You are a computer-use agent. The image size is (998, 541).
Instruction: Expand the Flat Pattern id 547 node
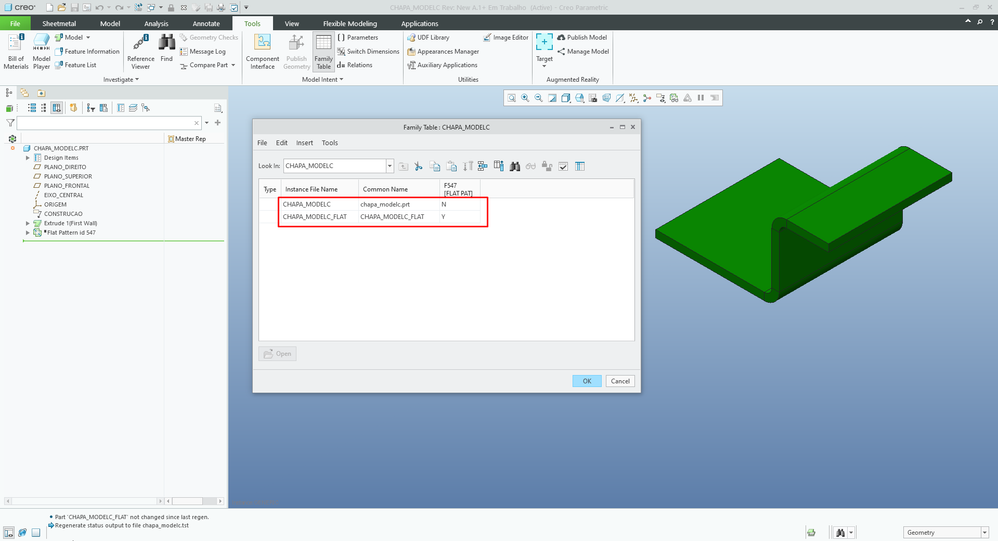[x=27, y=233]
